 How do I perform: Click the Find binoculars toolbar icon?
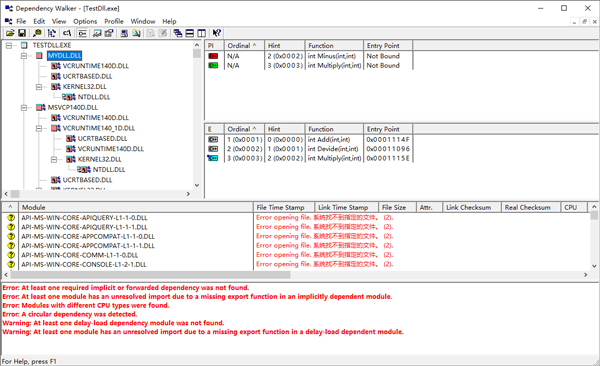pos(37,33)
